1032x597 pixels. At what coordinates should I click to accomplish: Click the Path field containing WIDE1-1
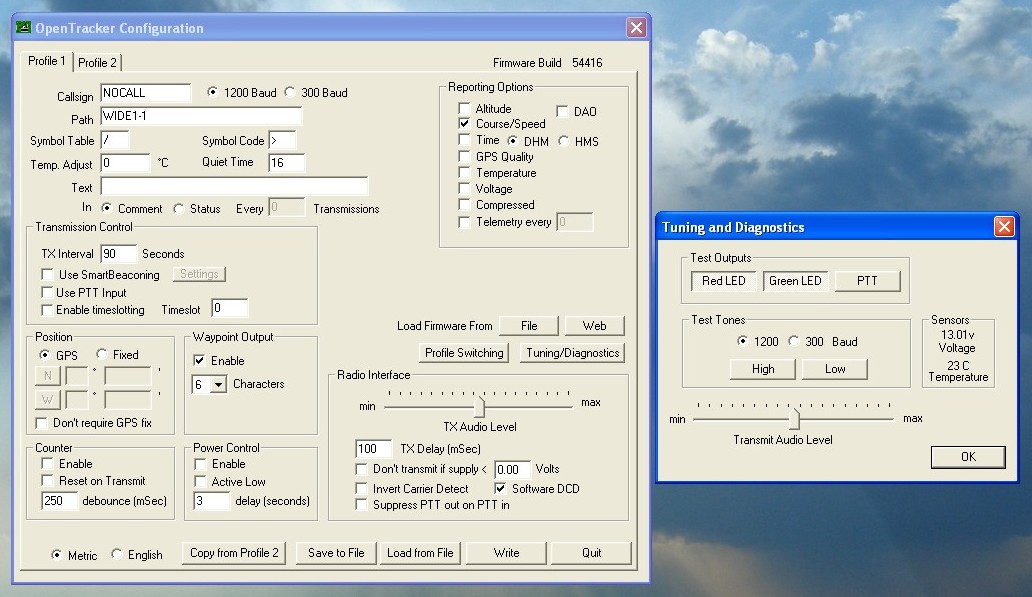201,116
